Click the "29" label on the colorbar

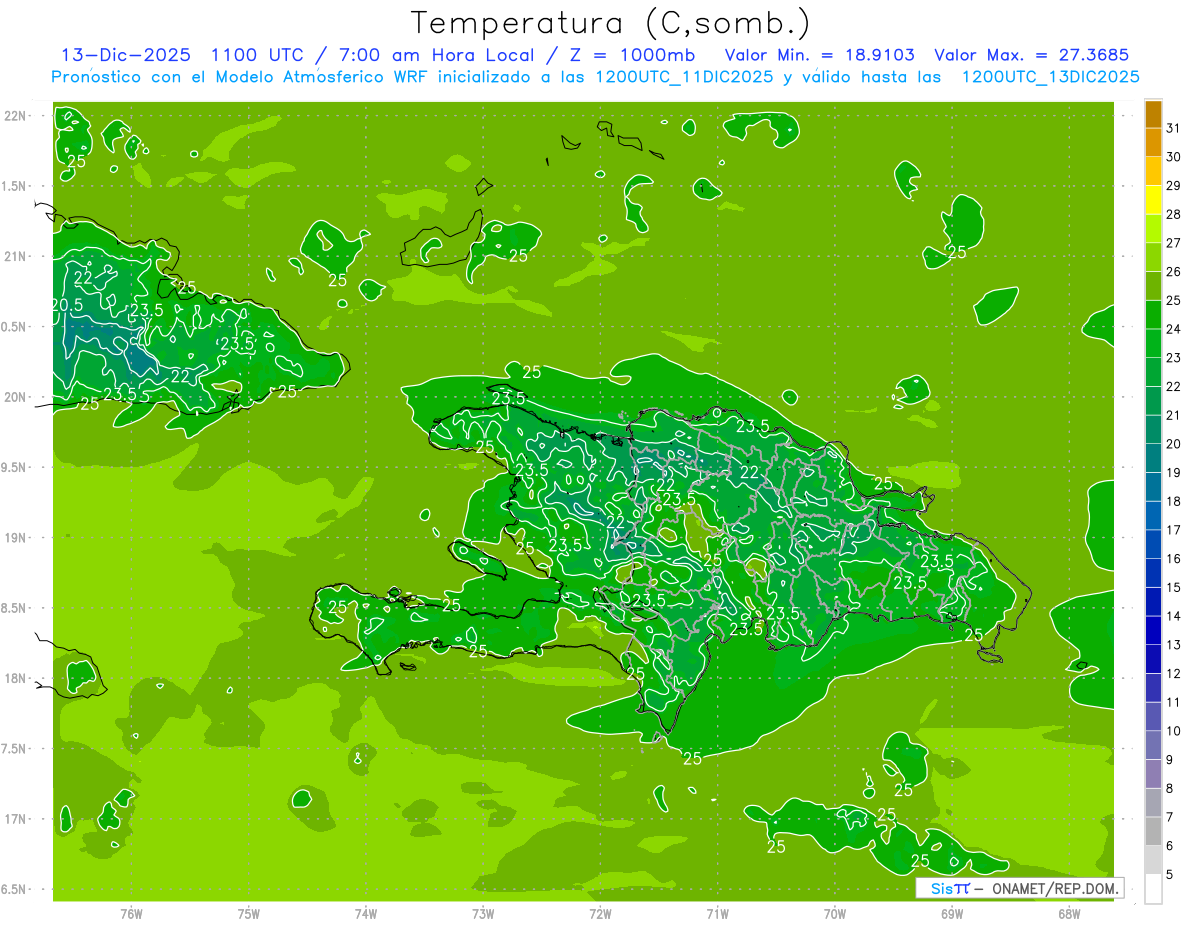(1174, 185)
